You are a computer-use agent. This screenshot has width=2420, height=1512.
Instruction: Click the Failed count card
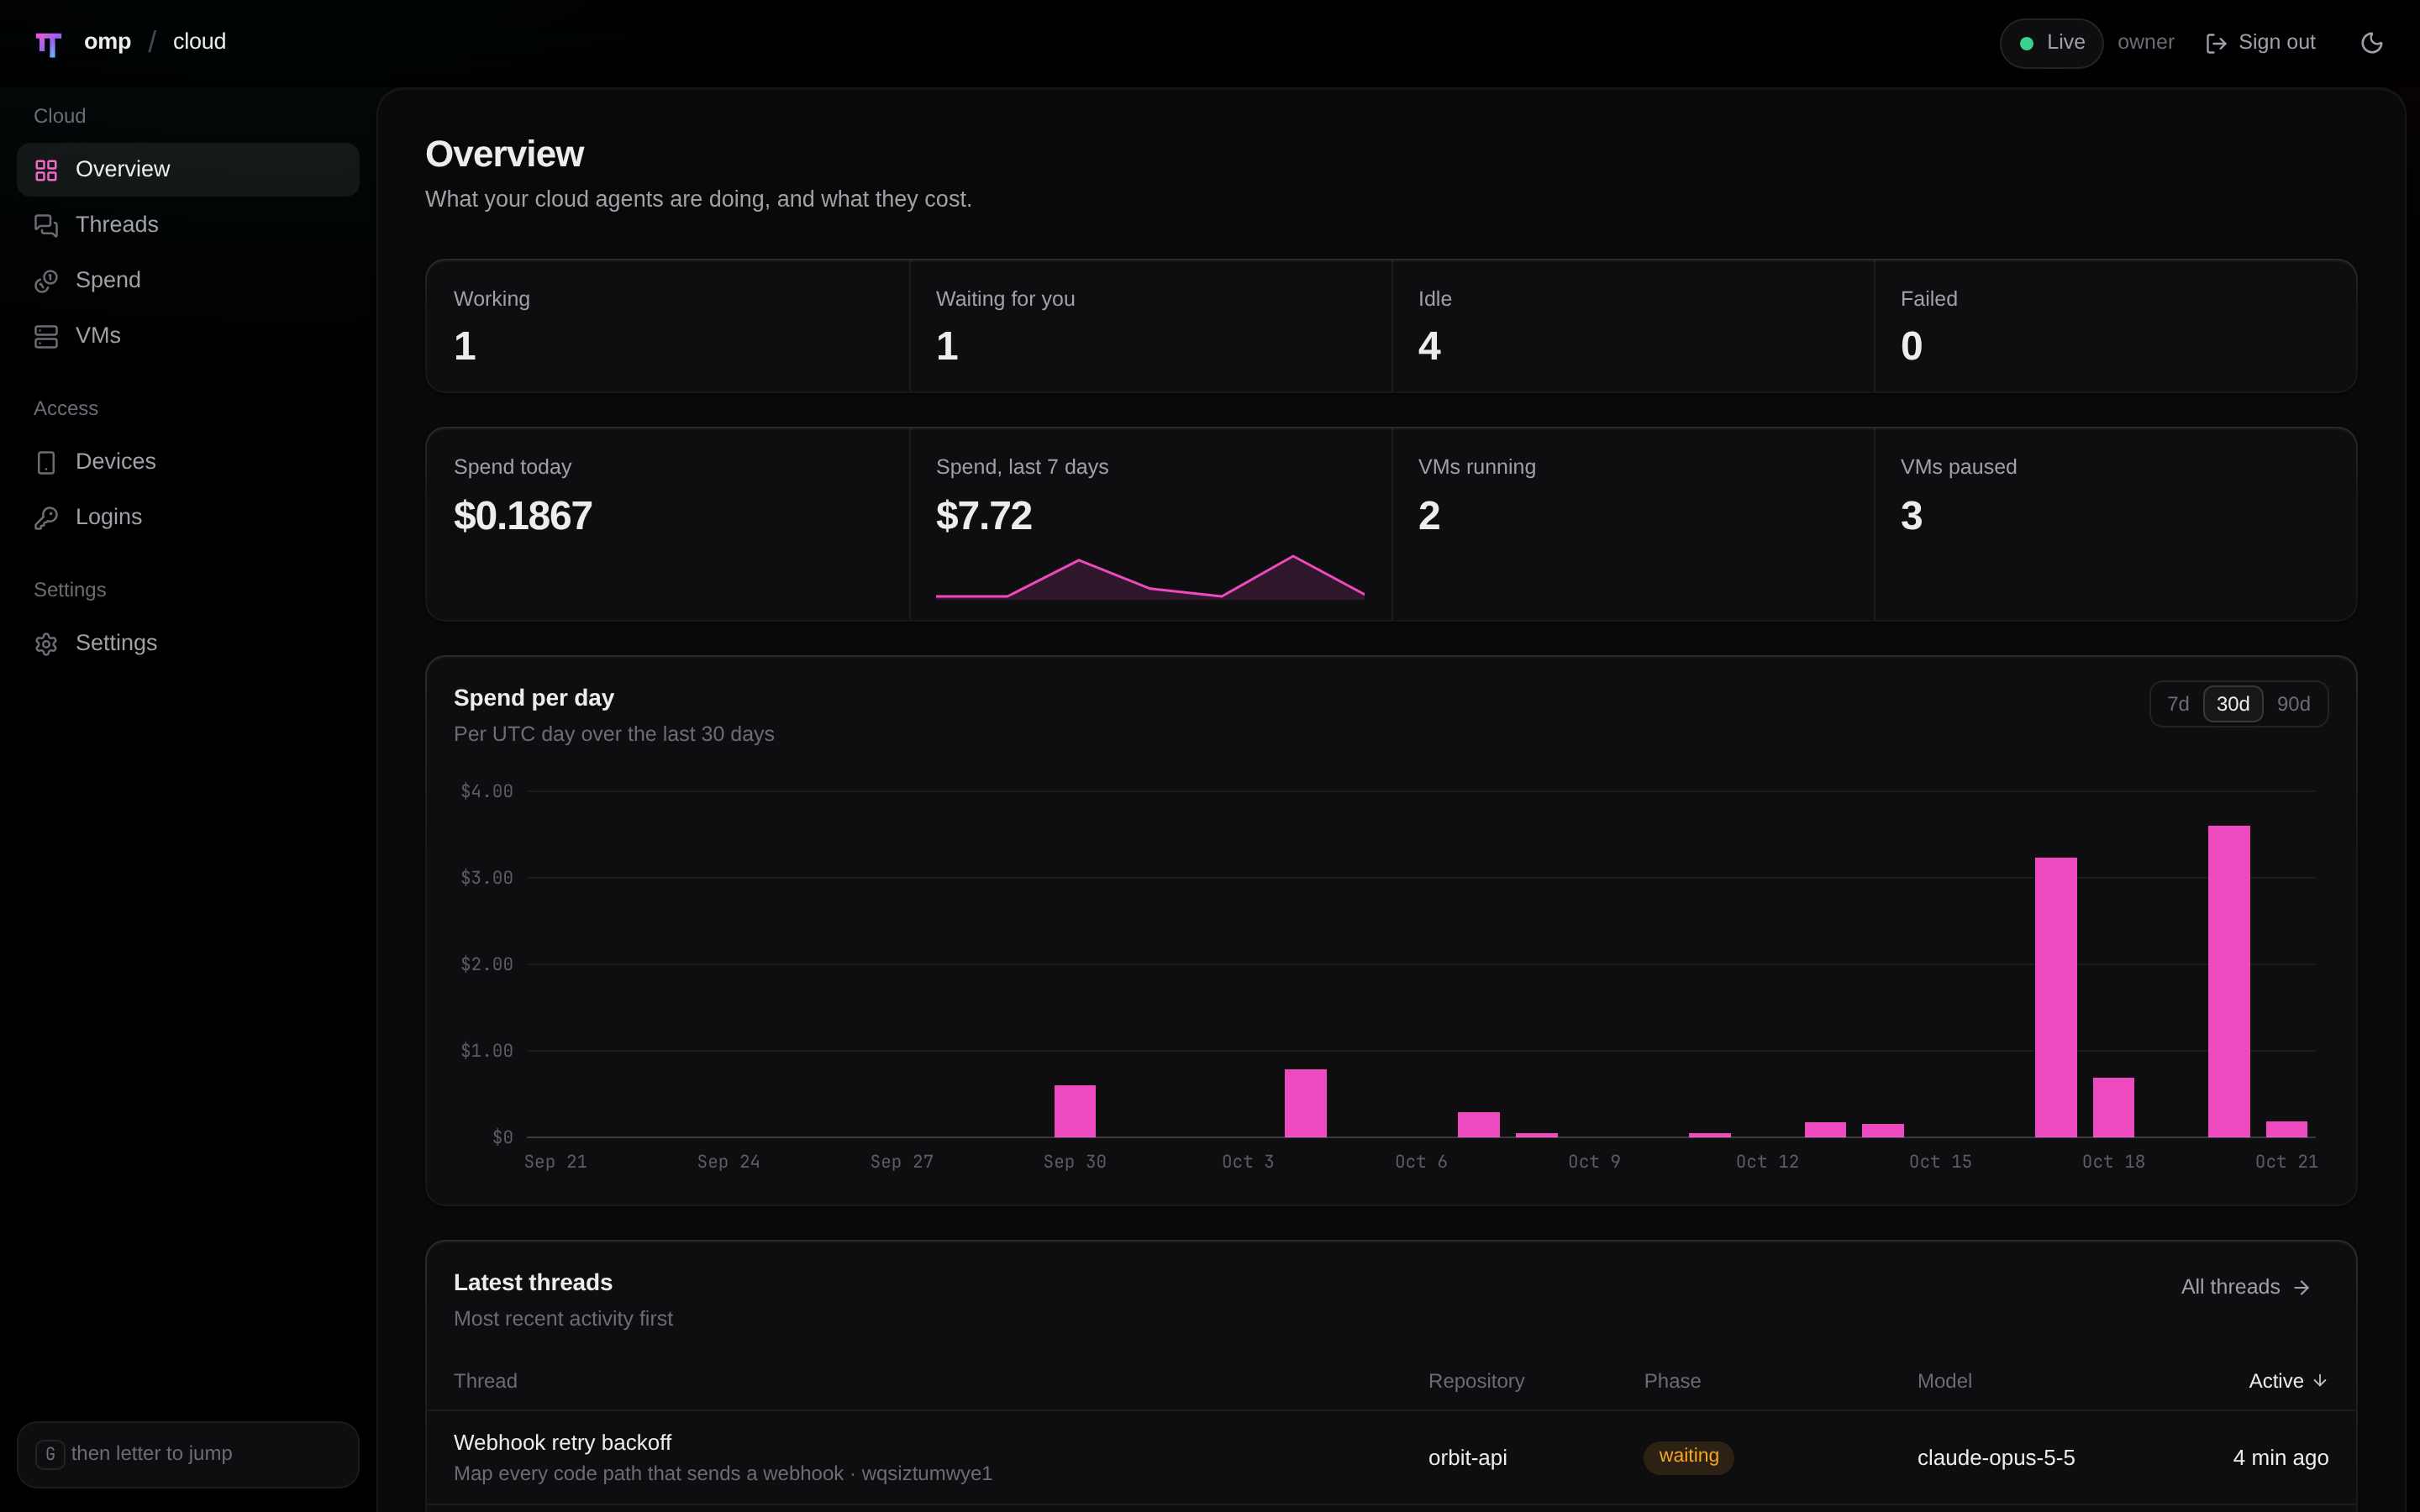(x=2115, y=326)
